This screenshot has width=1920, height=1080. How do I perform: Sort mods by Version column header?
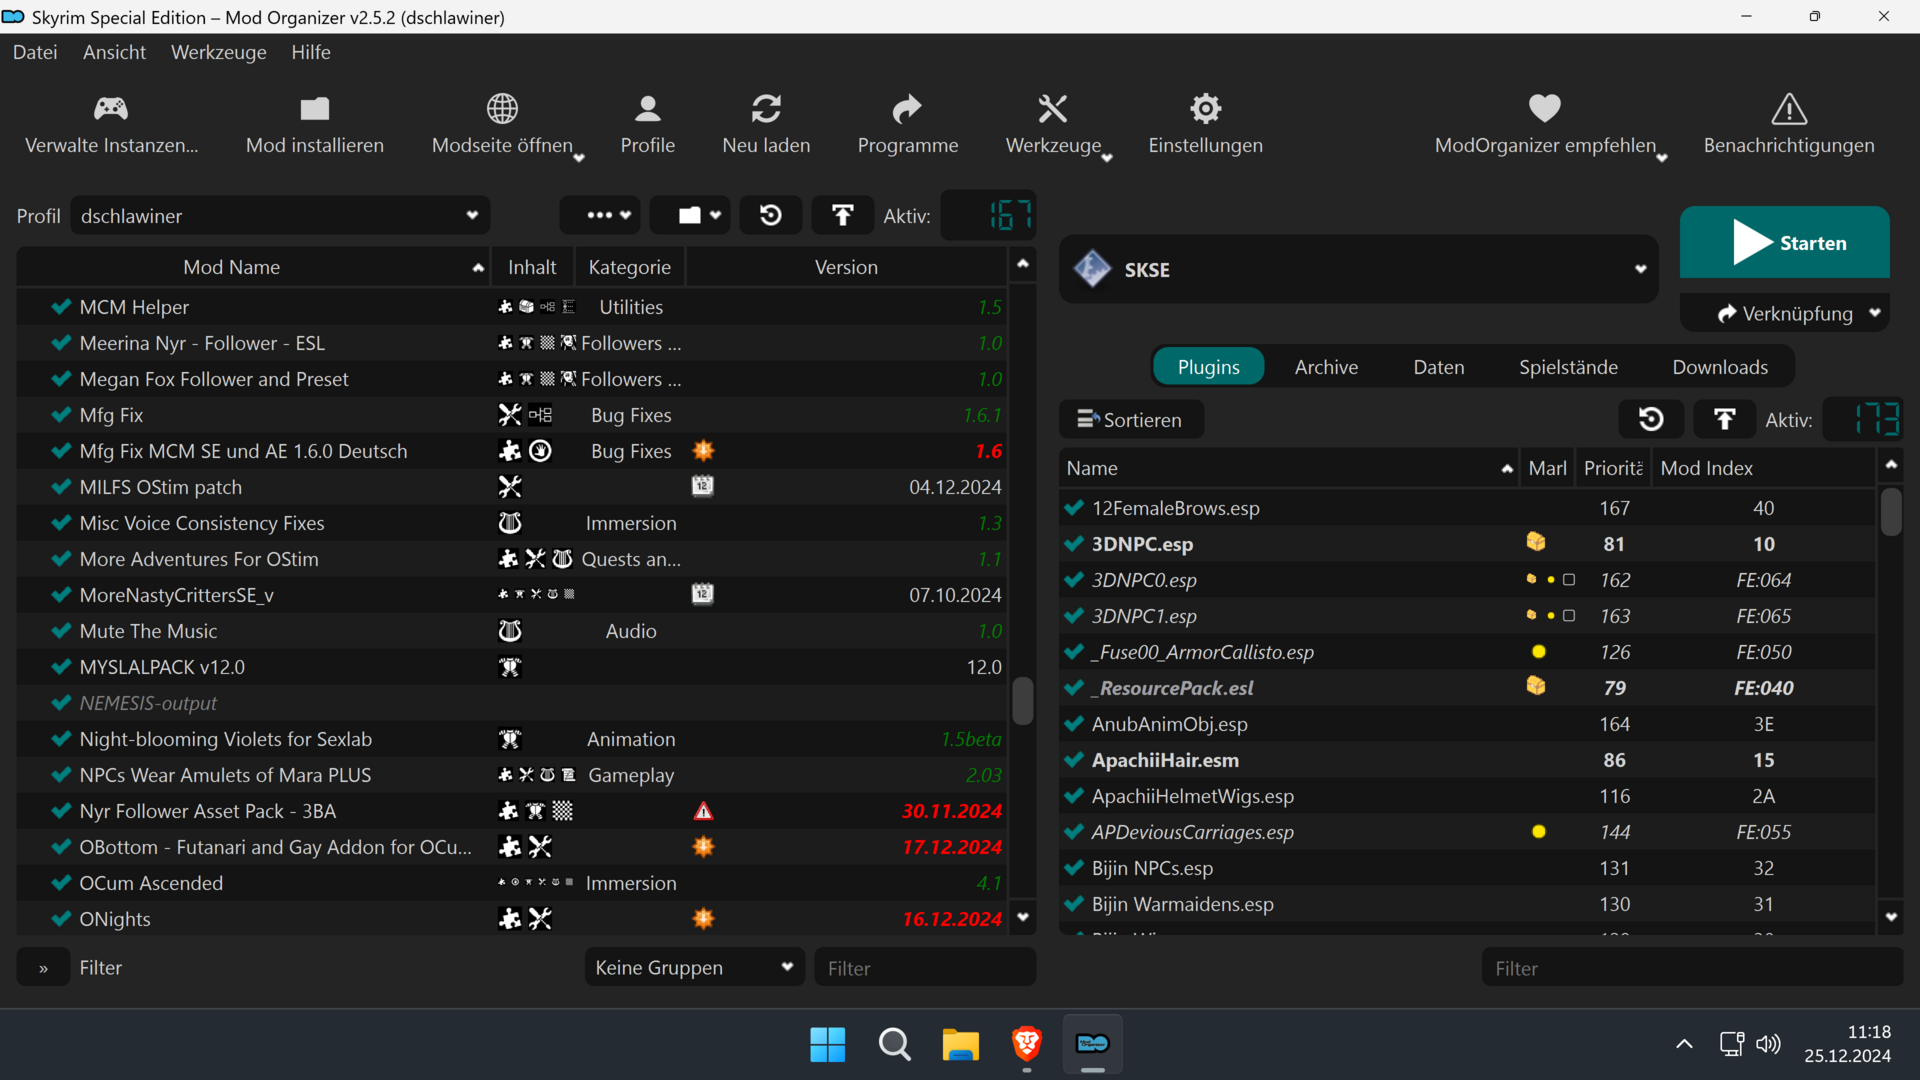[846, 267]
